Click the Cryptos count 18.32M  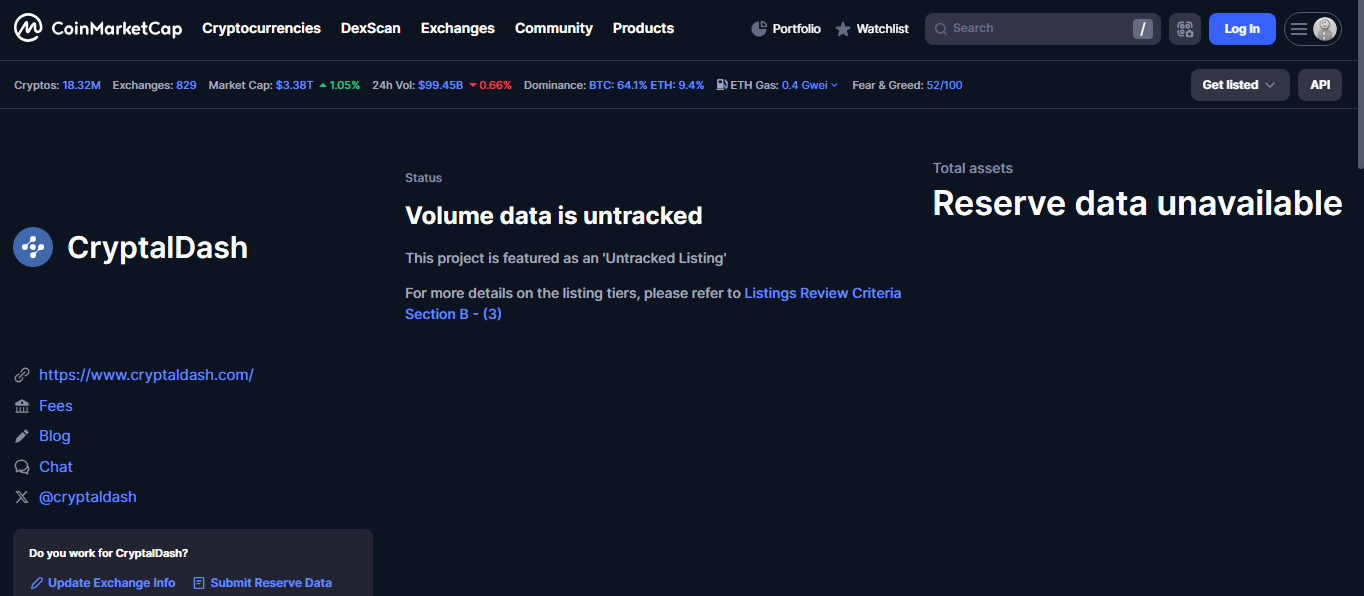point(81,85)
